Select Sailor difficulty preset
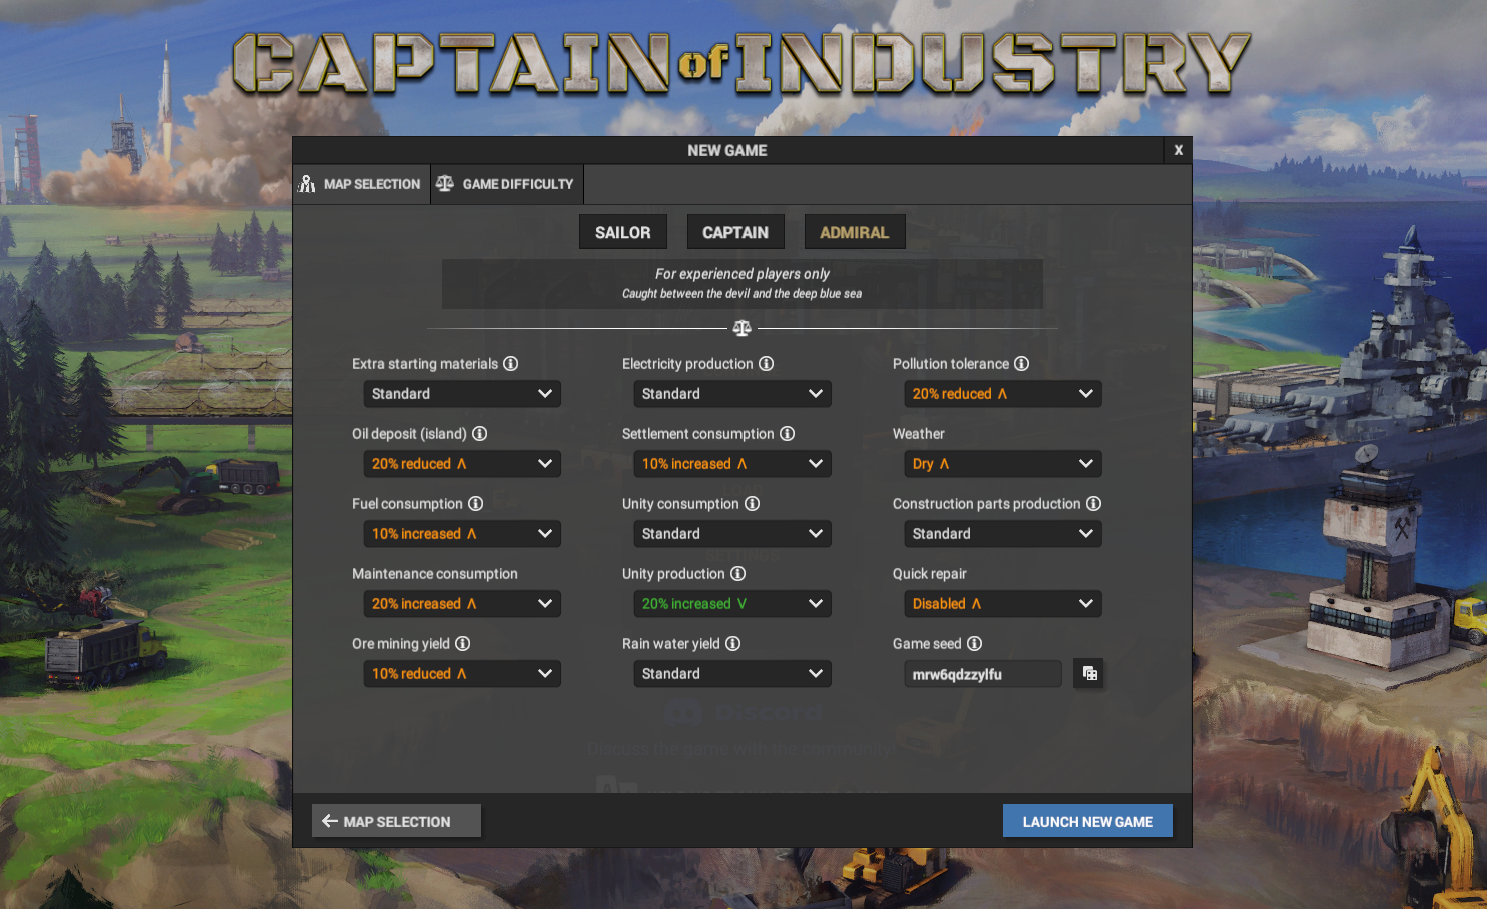 (622, 232)
